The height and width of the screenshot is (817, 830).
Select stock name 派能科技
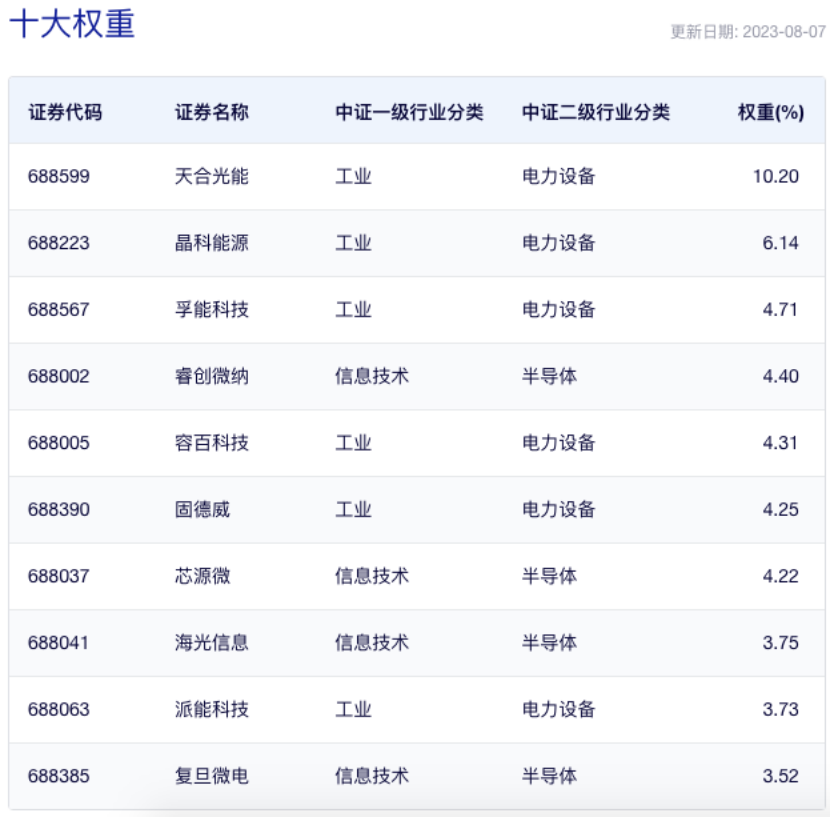(212, 710)
